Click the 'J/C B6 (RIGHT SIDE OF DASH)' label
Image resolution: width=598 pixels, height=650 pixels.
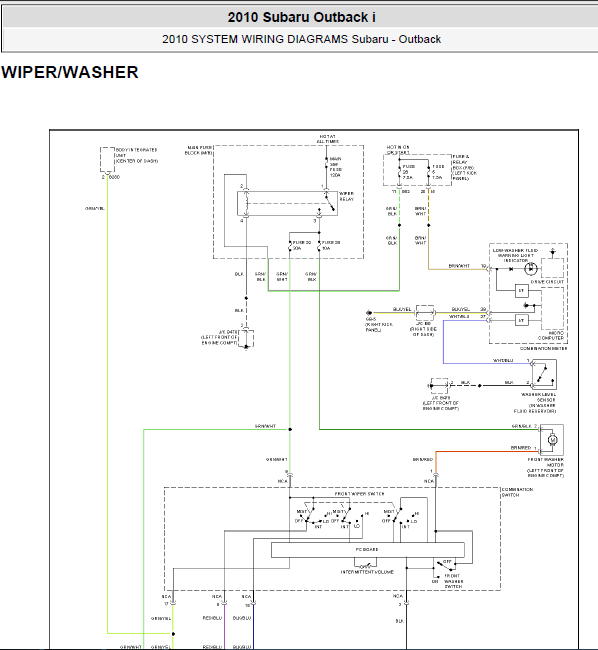(423, 329)
